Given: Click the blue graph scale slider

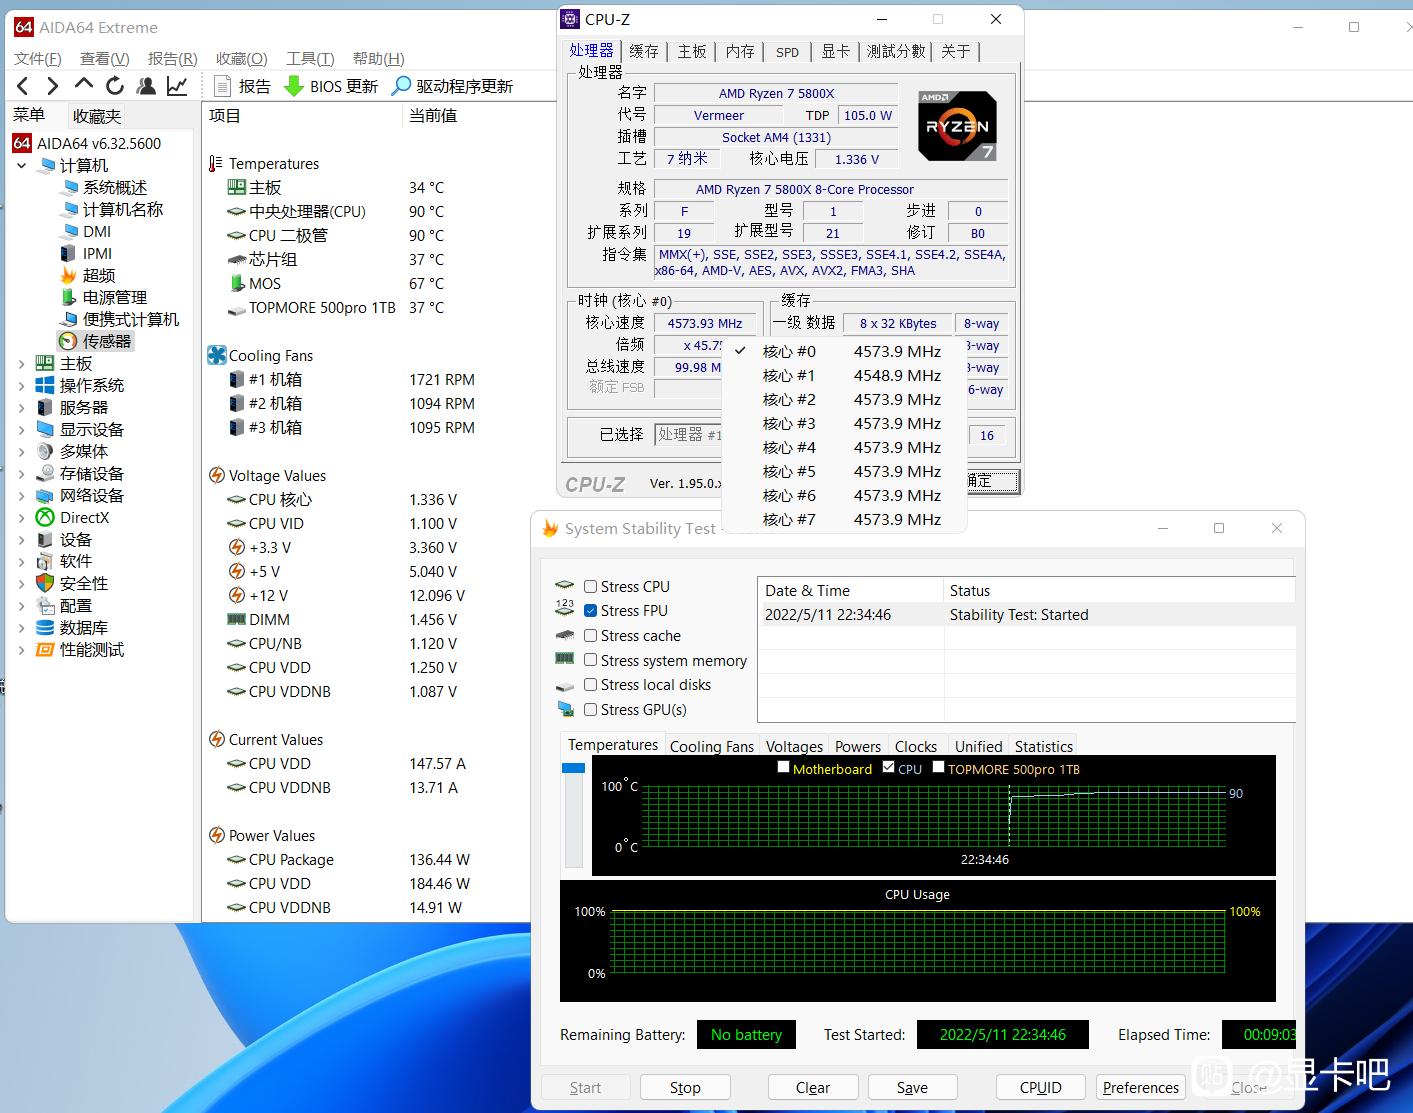Looking at the screenshot, I should [x=573, y=768].
